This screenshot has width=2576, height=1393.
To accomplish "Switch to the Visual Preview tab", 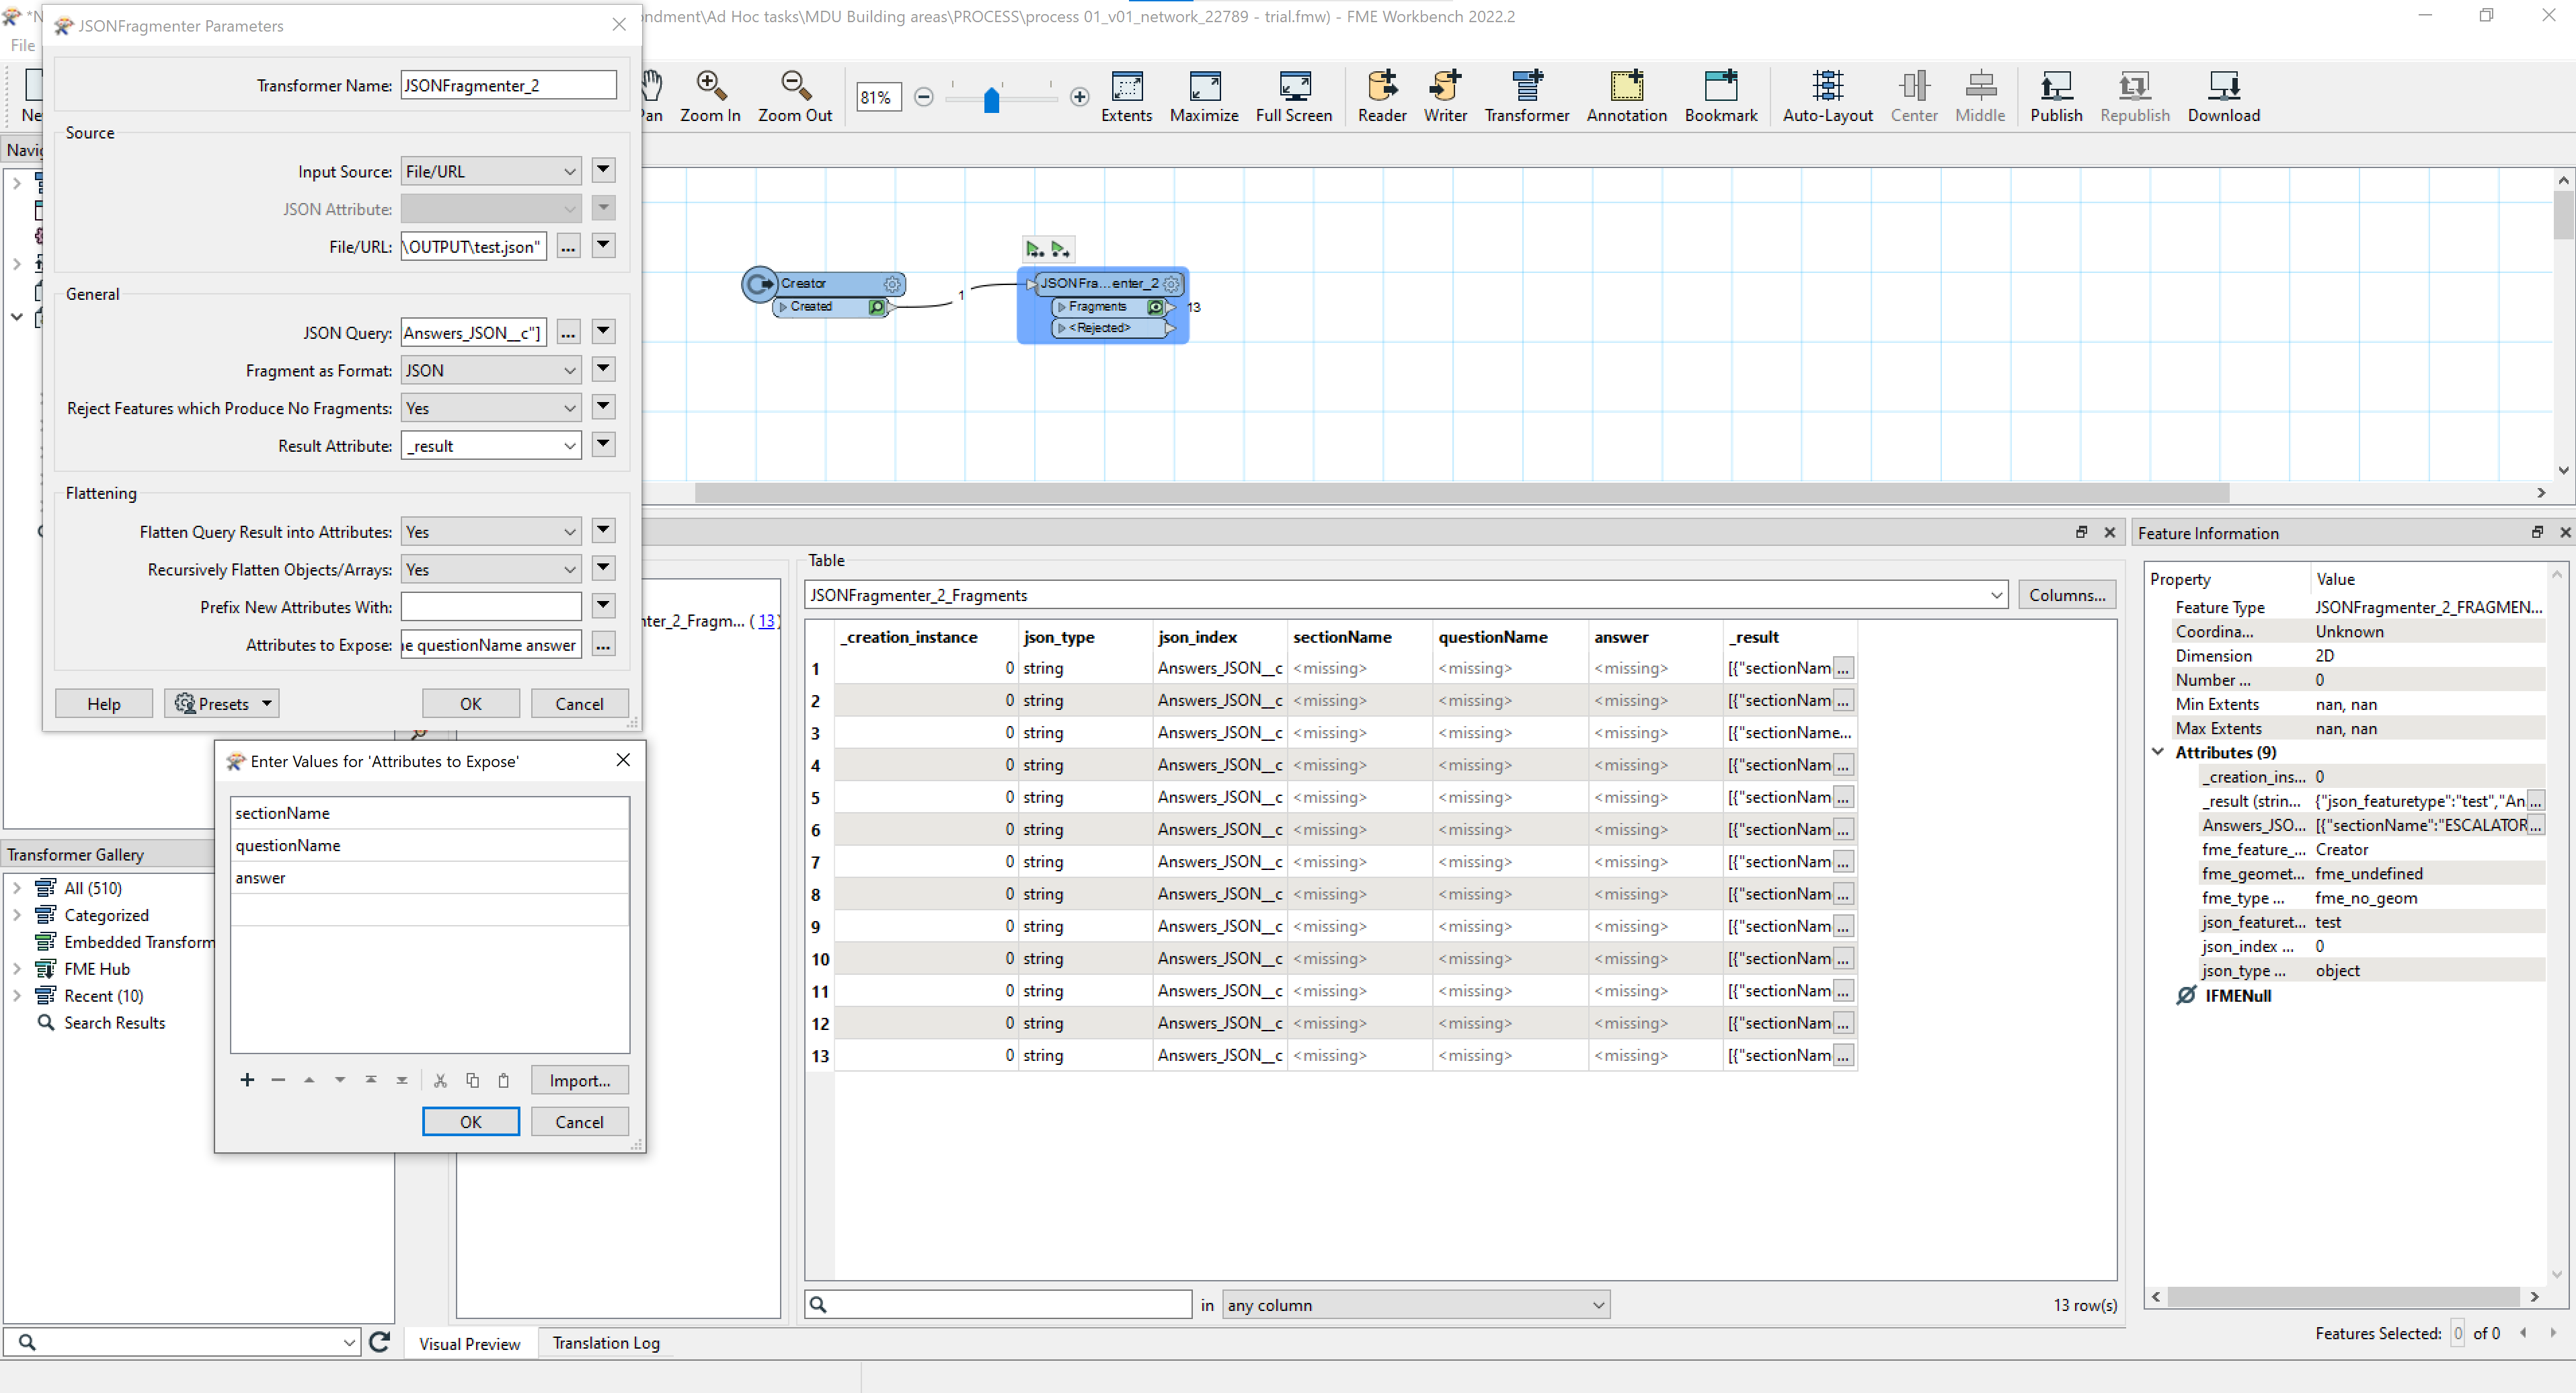I will 469,1343.
